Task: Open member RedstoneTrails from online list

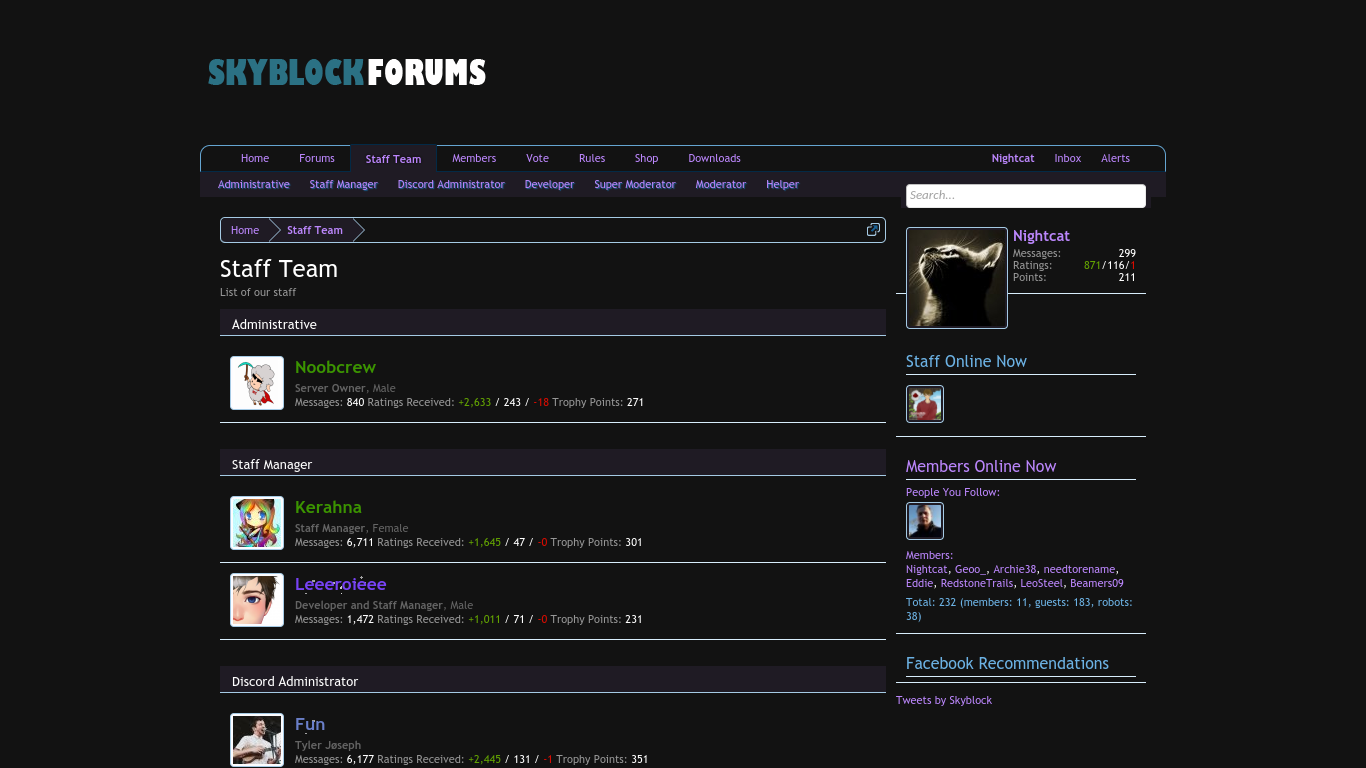Action: point(977,583)
